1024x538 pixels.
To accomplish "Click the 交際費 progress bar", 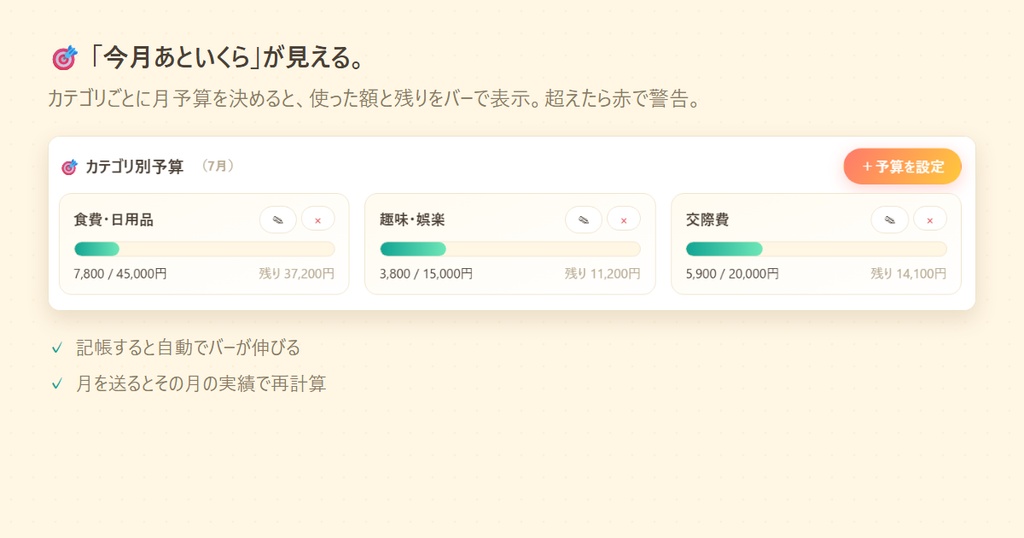I will click(x=816, y=249).
